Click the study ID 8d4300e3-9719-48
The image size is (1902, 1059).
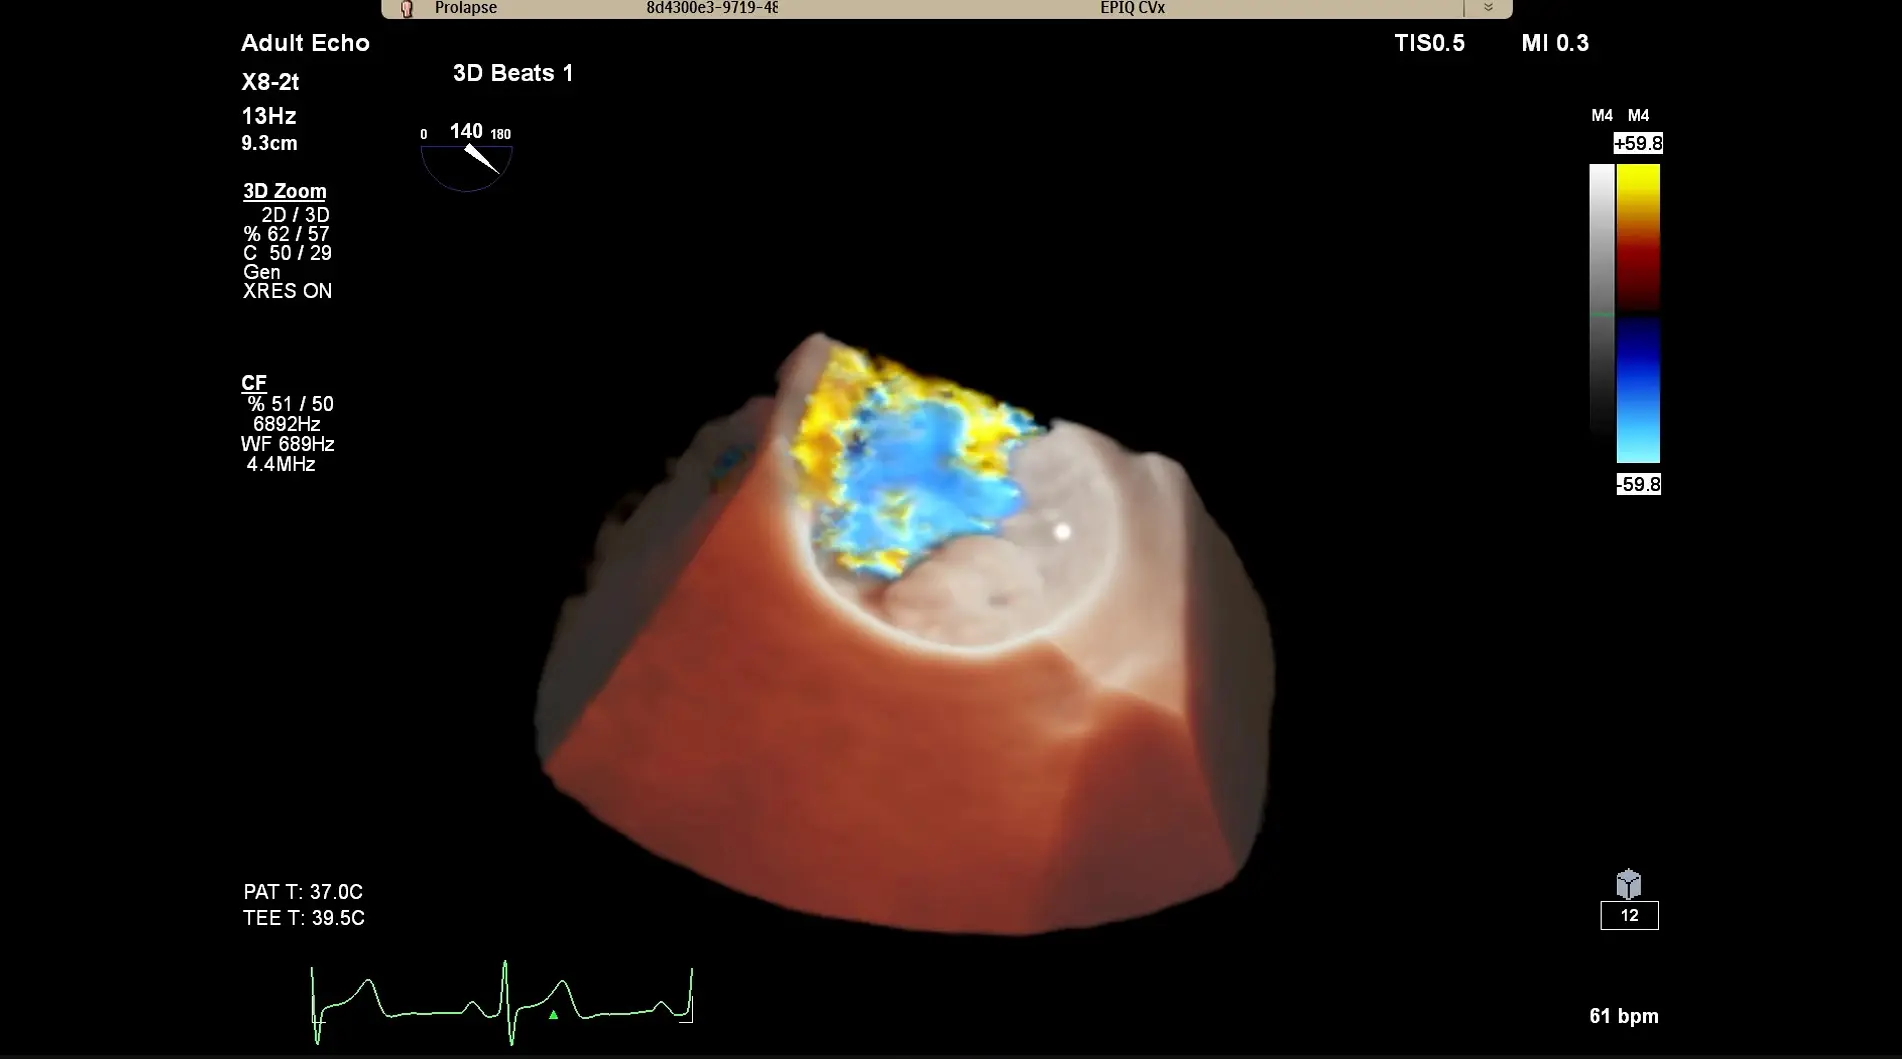(x=712, y=8)
